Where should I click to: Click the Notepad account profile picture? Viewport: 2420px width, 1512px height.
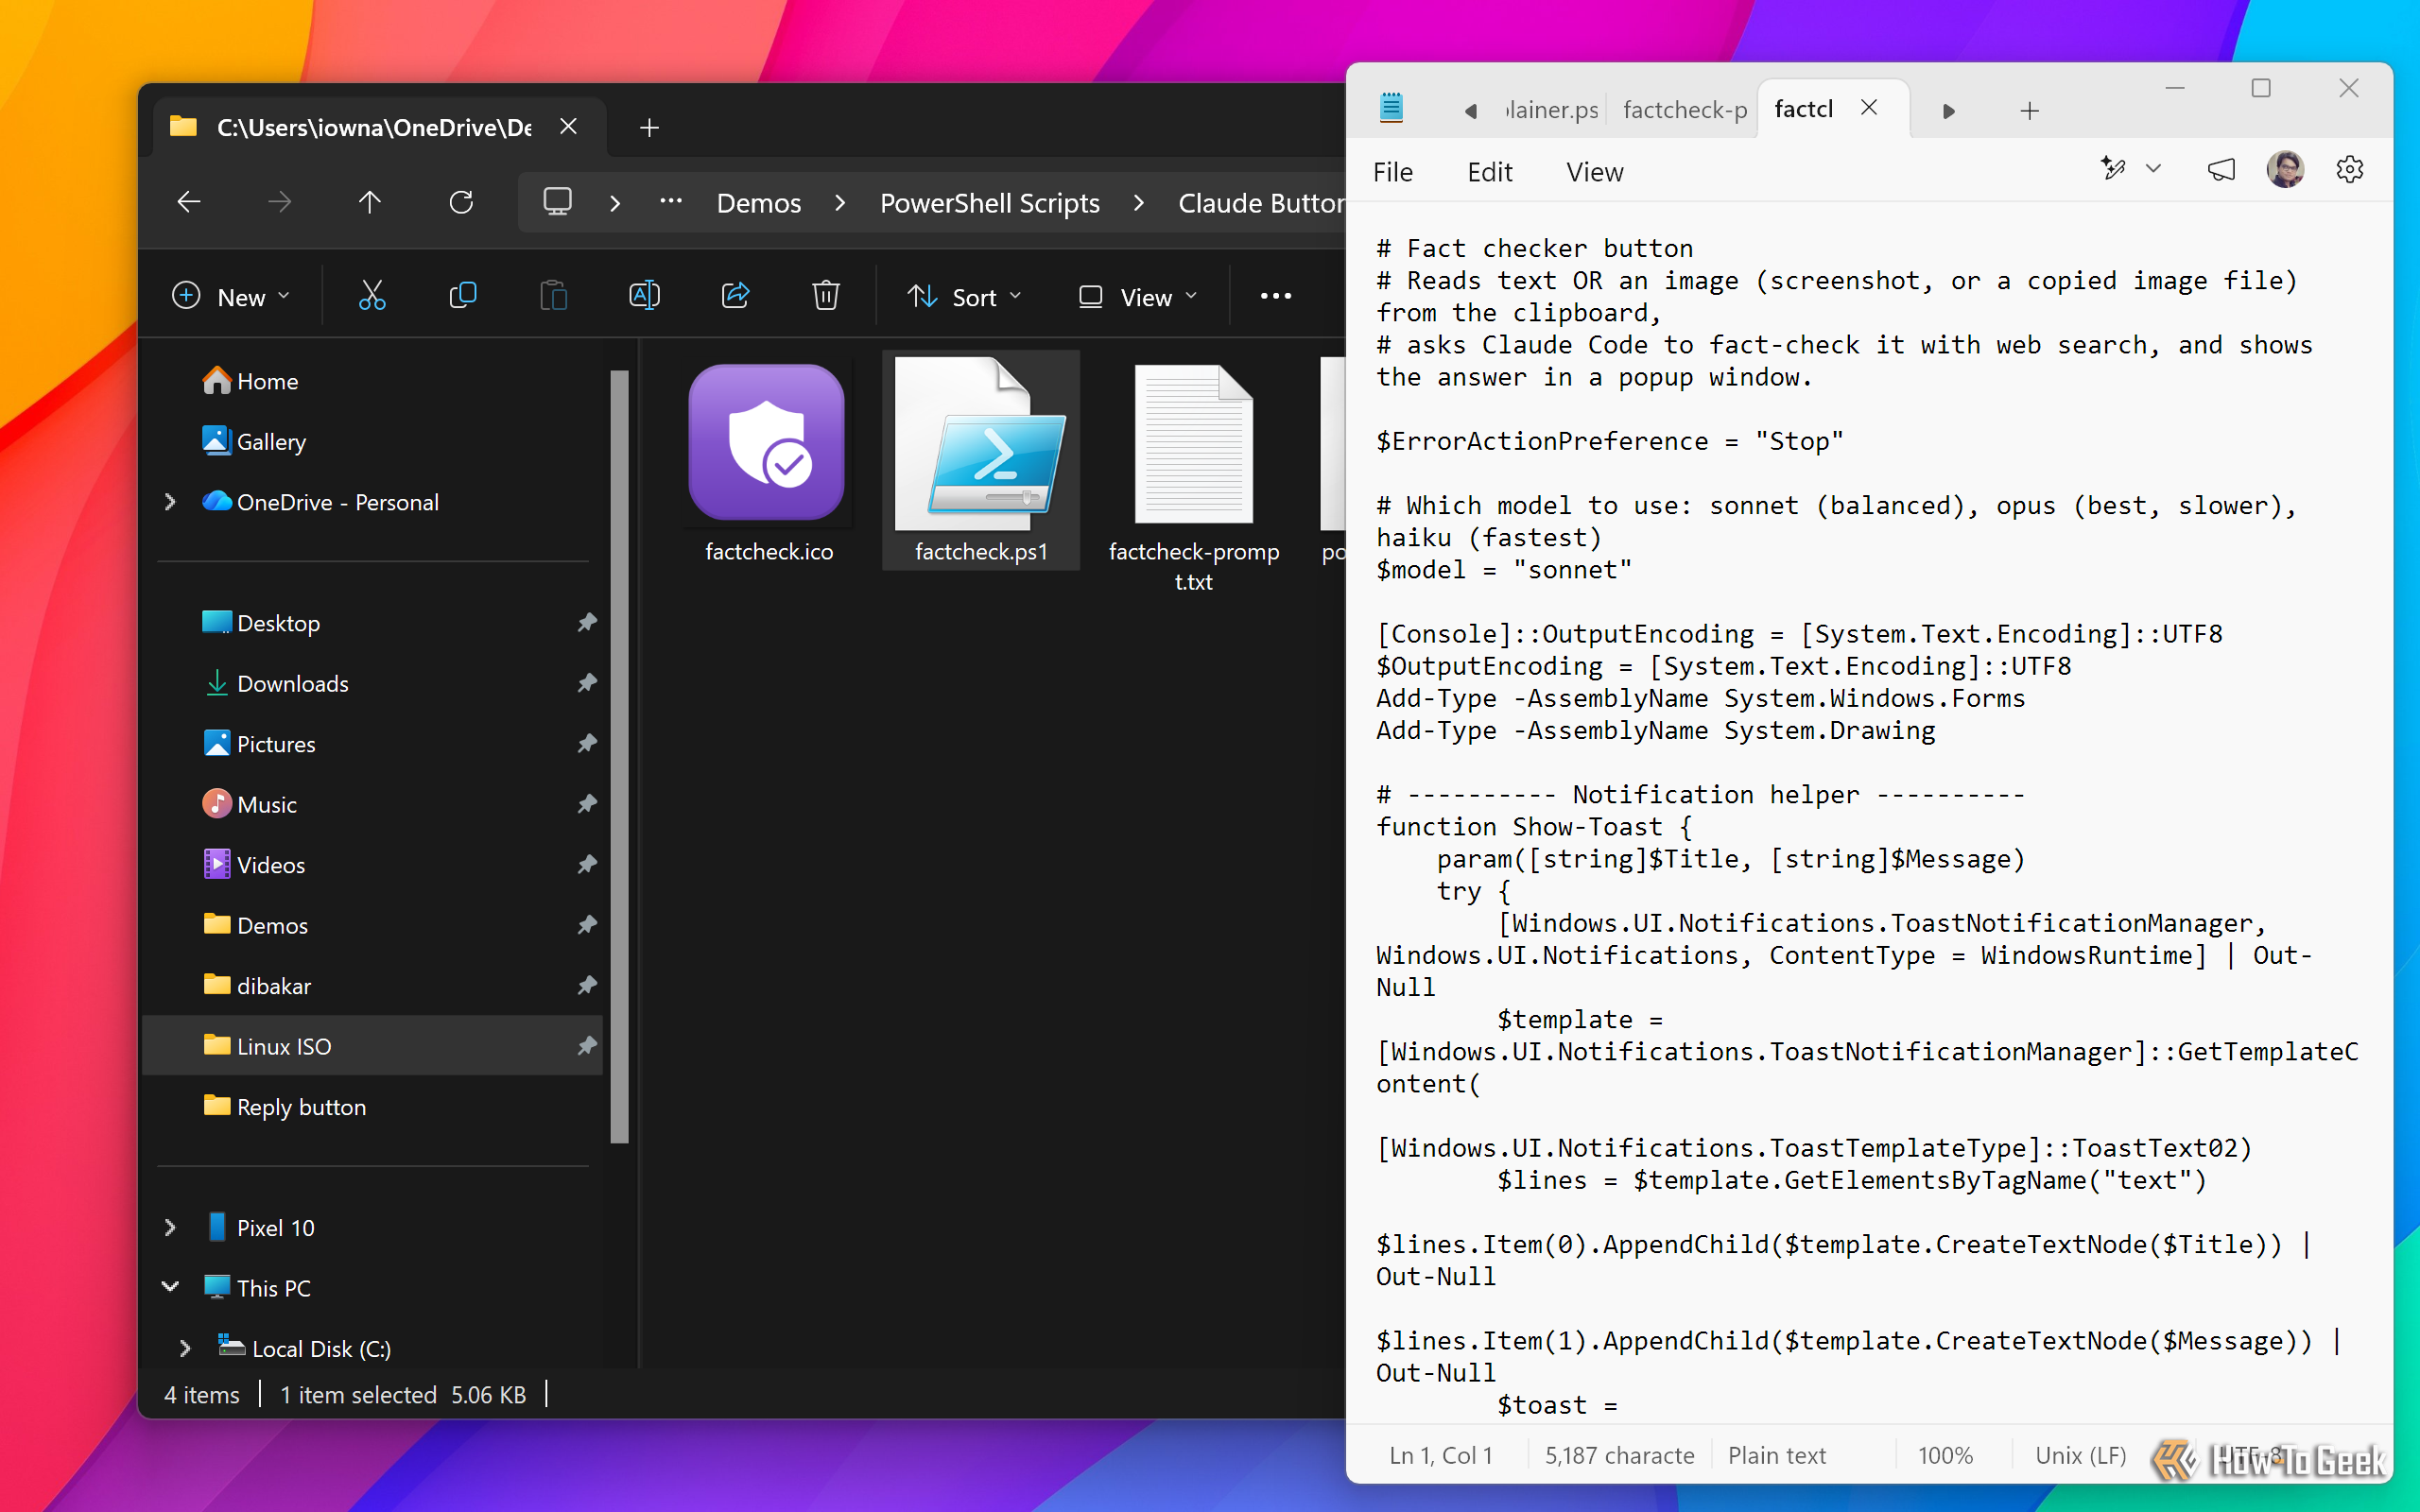tap(2285, 170)
